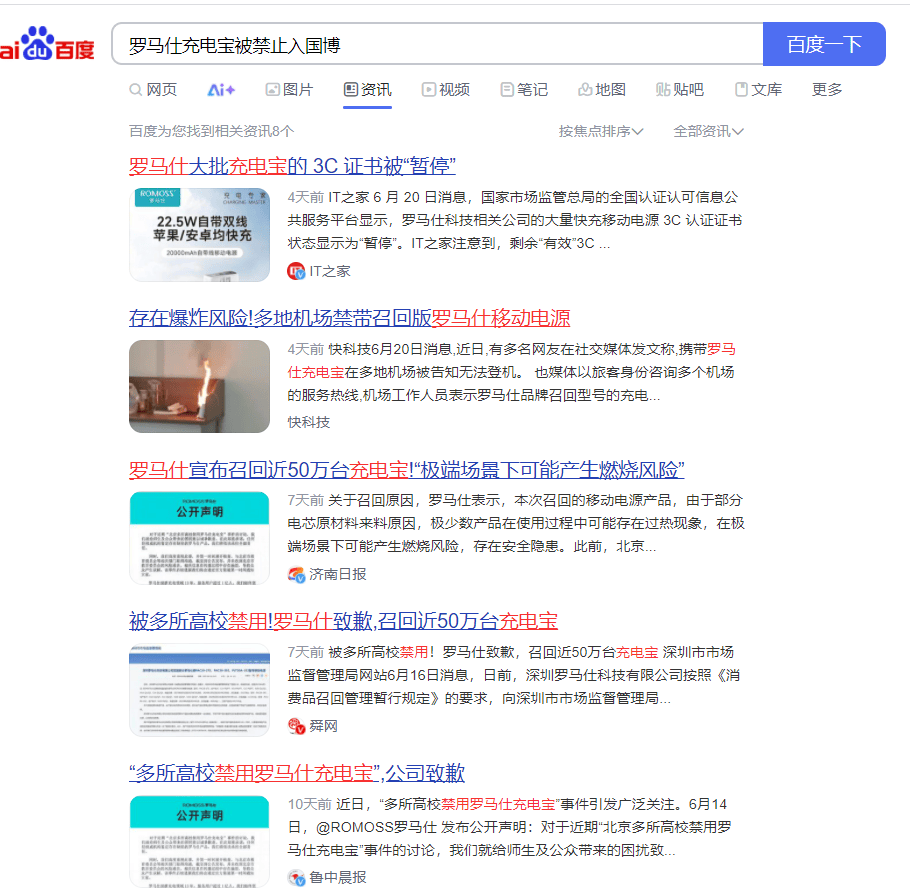Open the 贴吧 tab
The image size is (910, 893).
point(680,90)
